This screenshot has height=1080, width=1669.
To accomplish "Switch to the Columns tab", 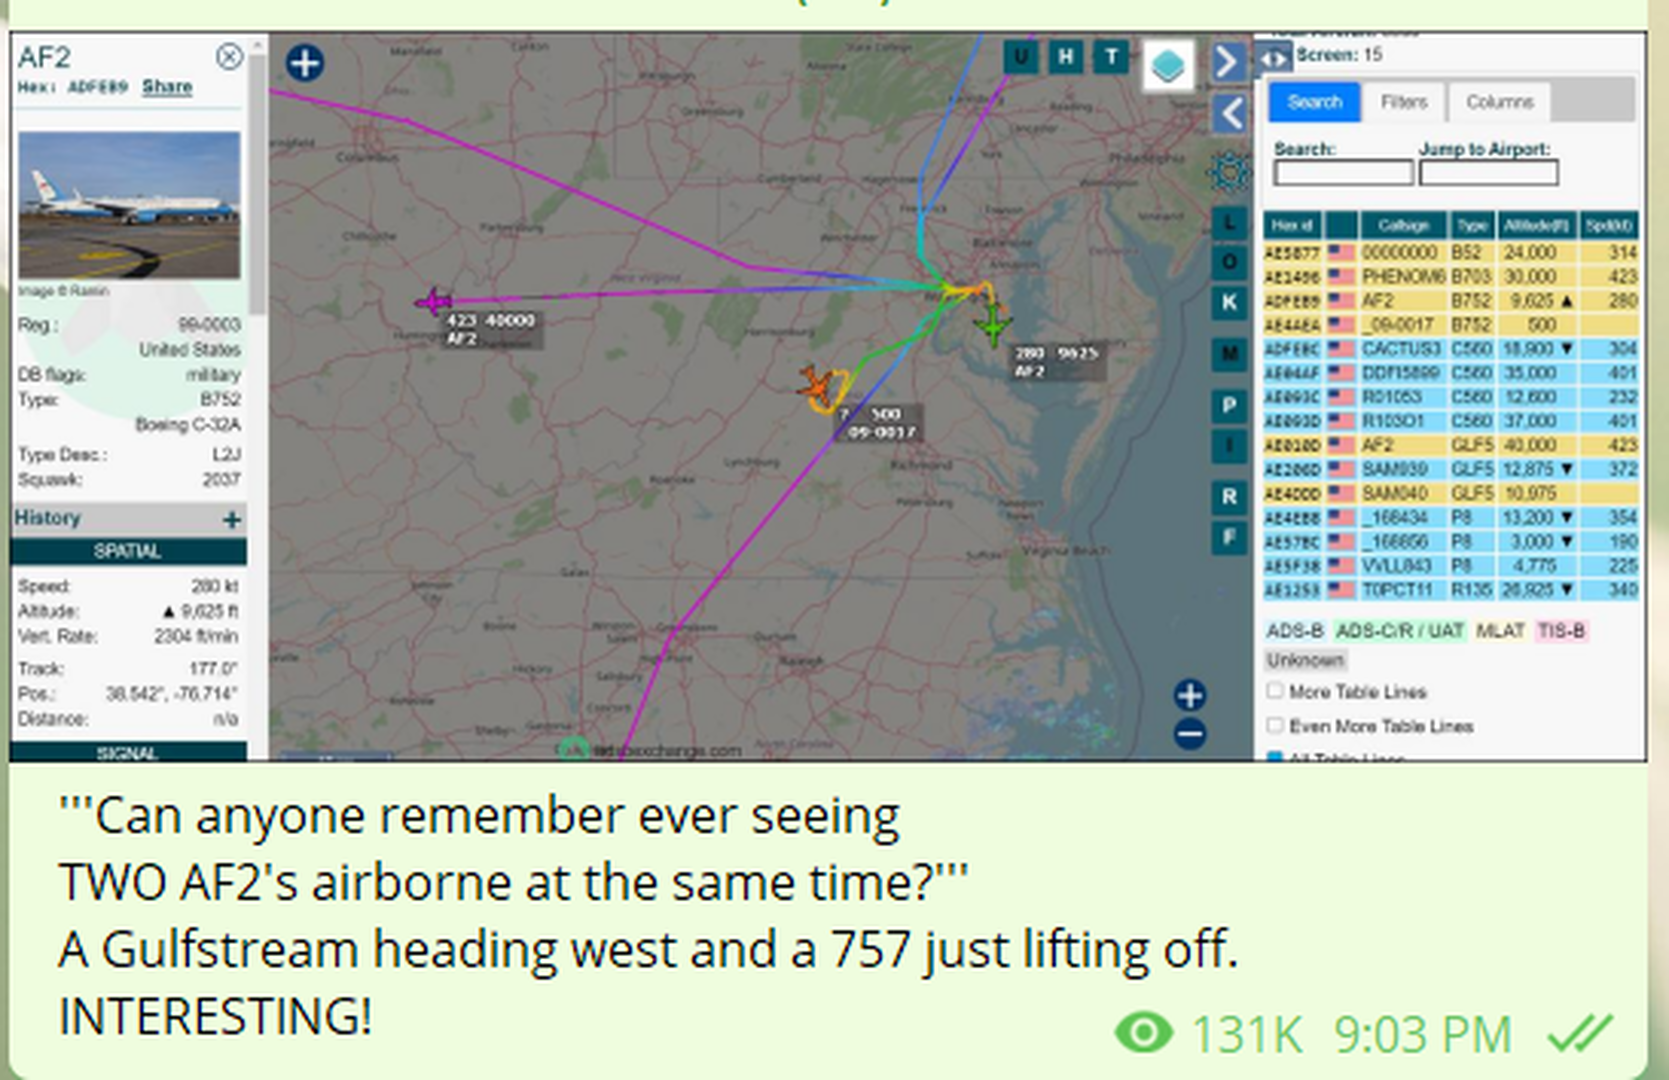I will pos(1499,102).
